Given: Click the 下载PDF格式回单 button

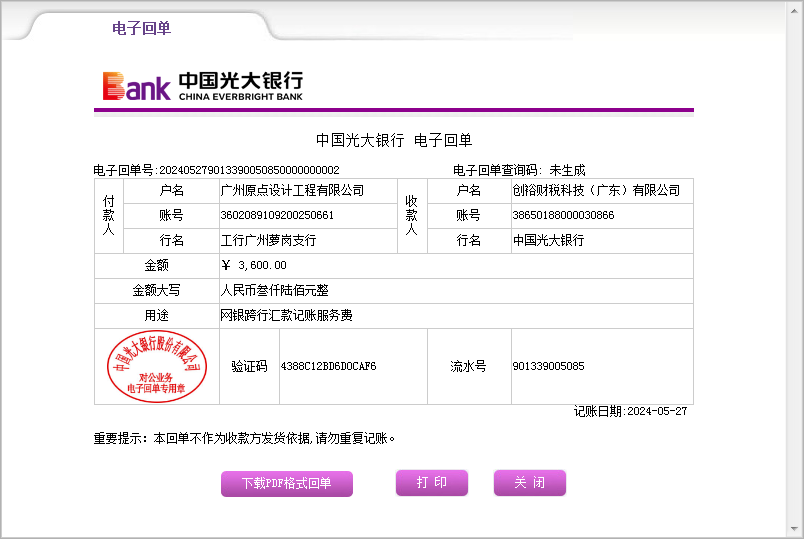Looking at the screenshot, I should click(x=287, y=483).
